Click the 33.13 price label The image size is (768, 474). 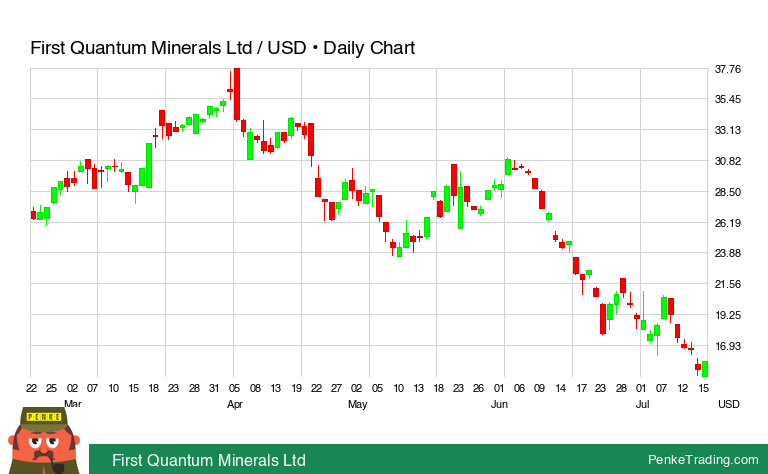coord(727,130)
